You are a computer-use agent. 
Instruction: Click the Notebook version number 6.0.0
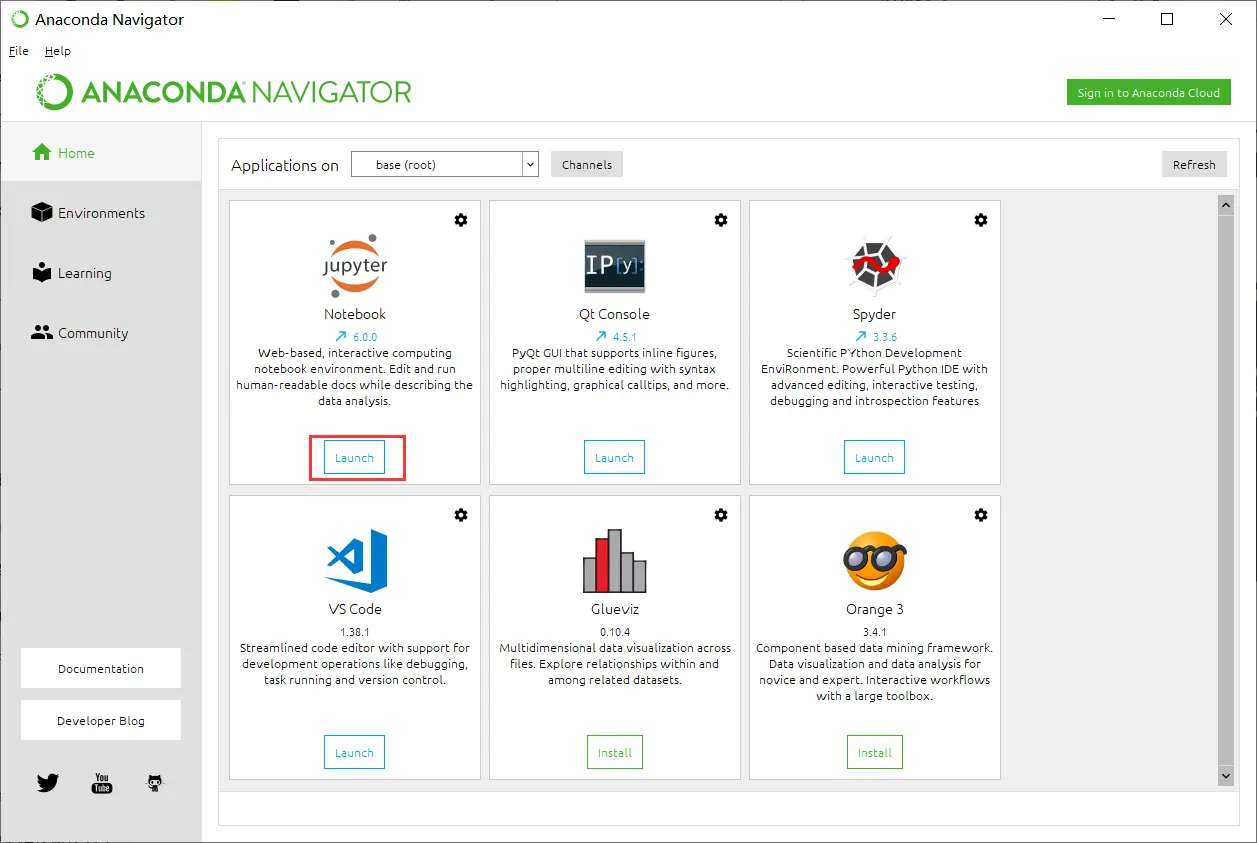[365, 337]
